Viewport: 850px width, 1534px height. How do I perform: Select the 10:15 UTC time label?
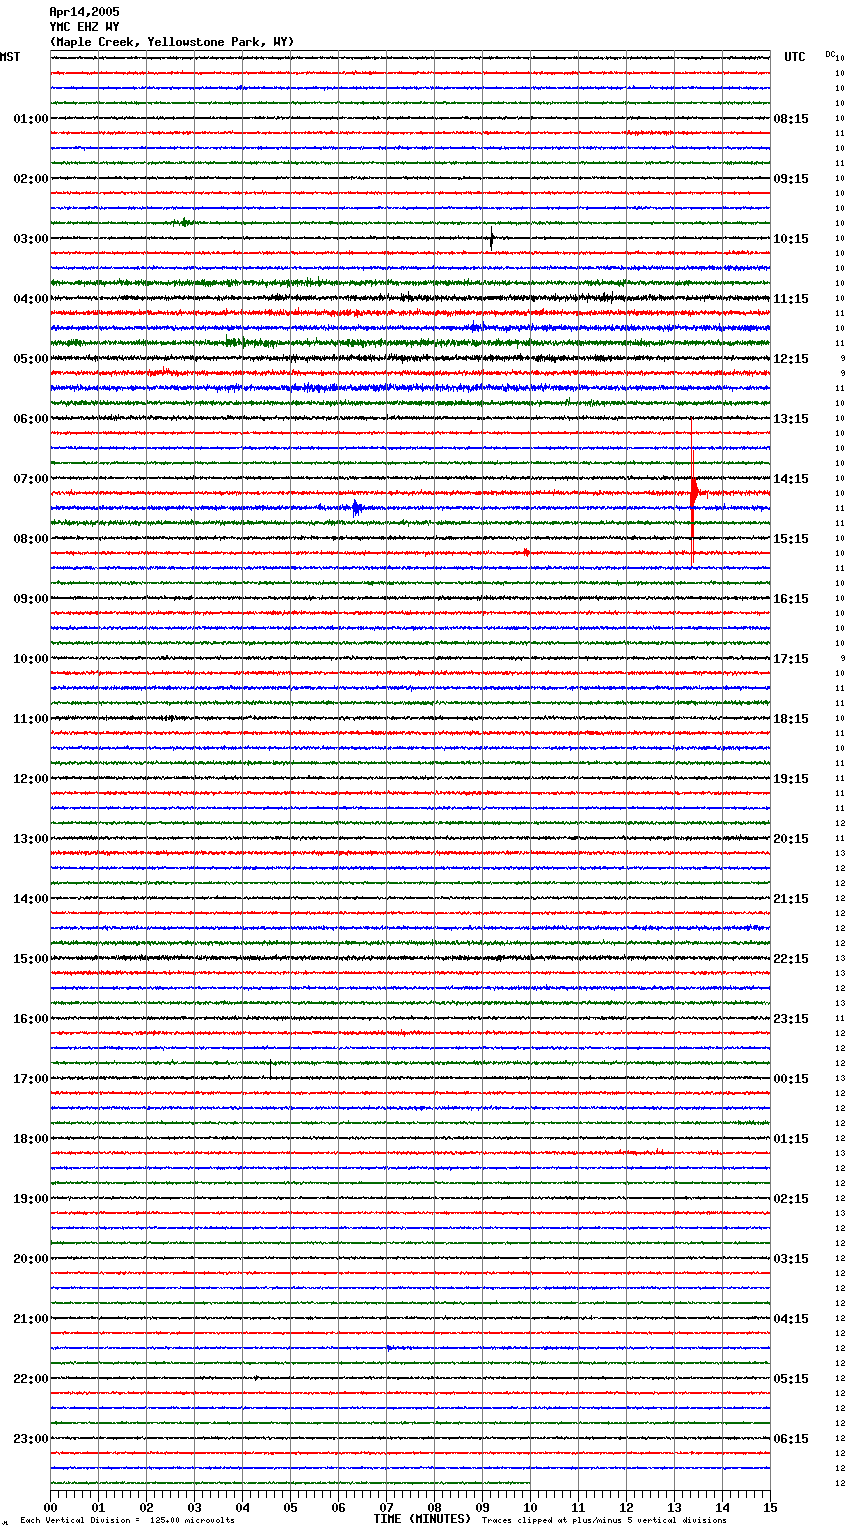(x=791, y=239)
